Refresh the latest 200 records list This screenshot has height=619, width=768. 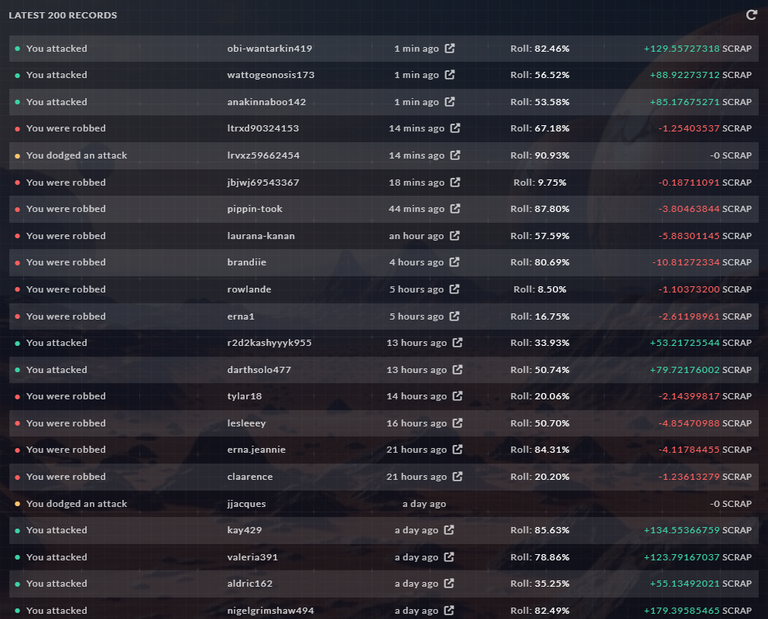pyautogui.click(x=751, y=15)
